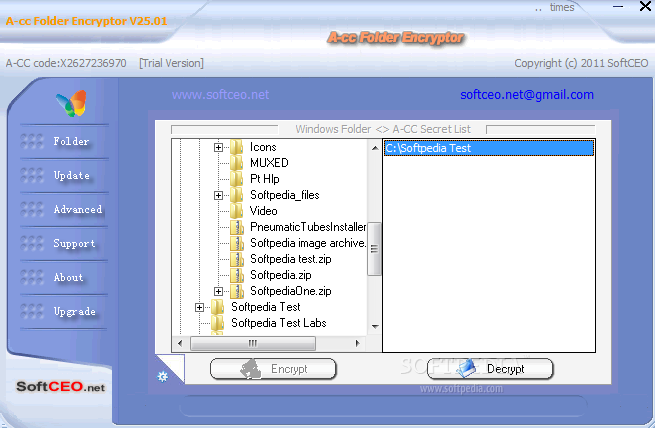Click the Video folder icon
Screen dimensions: 655x428
pos(237,211)
